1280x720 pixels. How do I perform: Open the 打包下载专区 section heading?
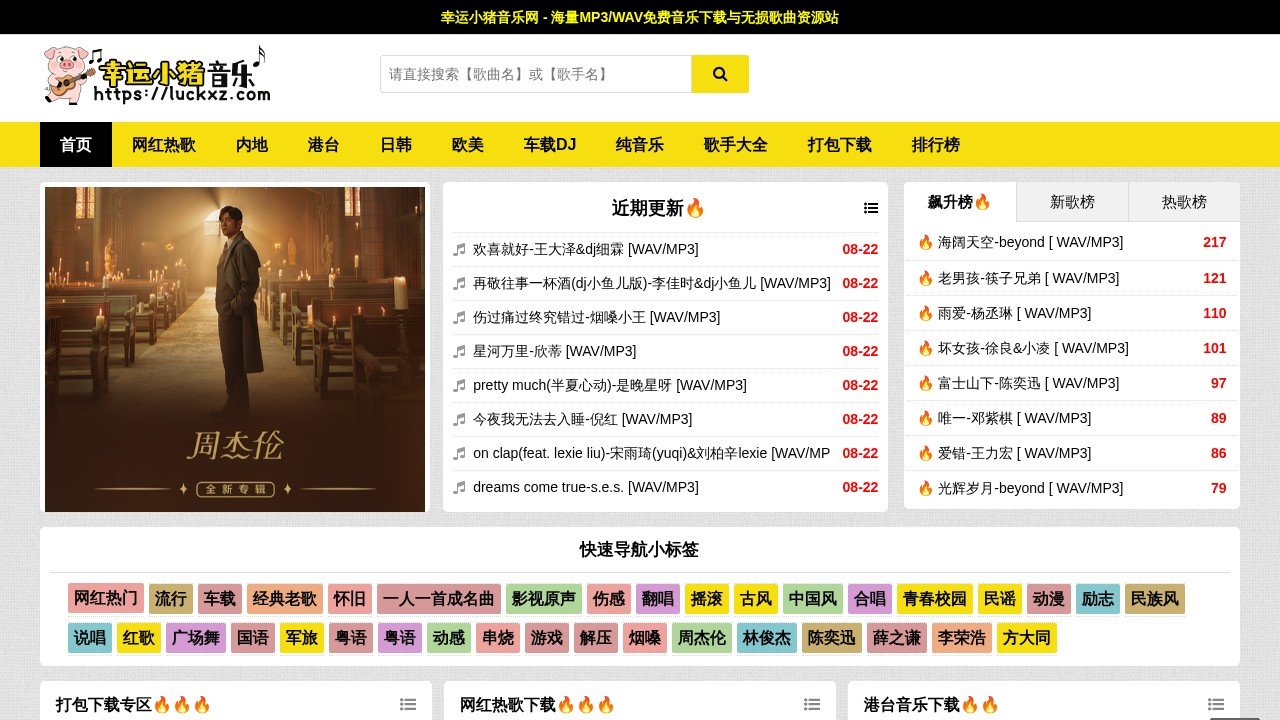134,705
